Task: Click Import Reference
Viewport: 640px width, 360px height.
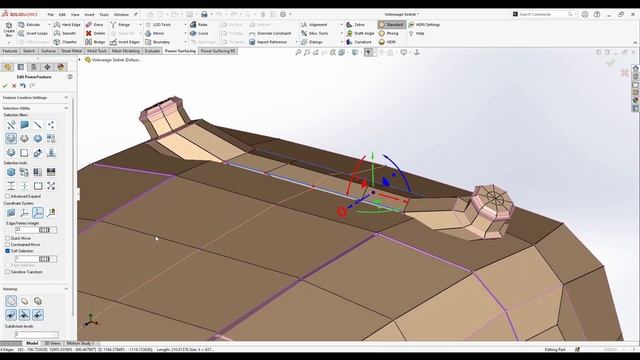Action: point(268,42)
